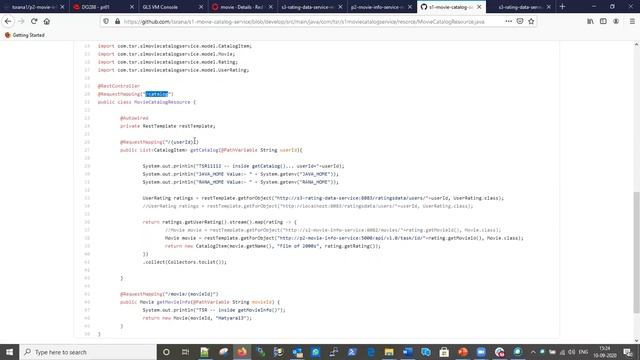Click scrollbar down arrow

[x=636, y=340]
